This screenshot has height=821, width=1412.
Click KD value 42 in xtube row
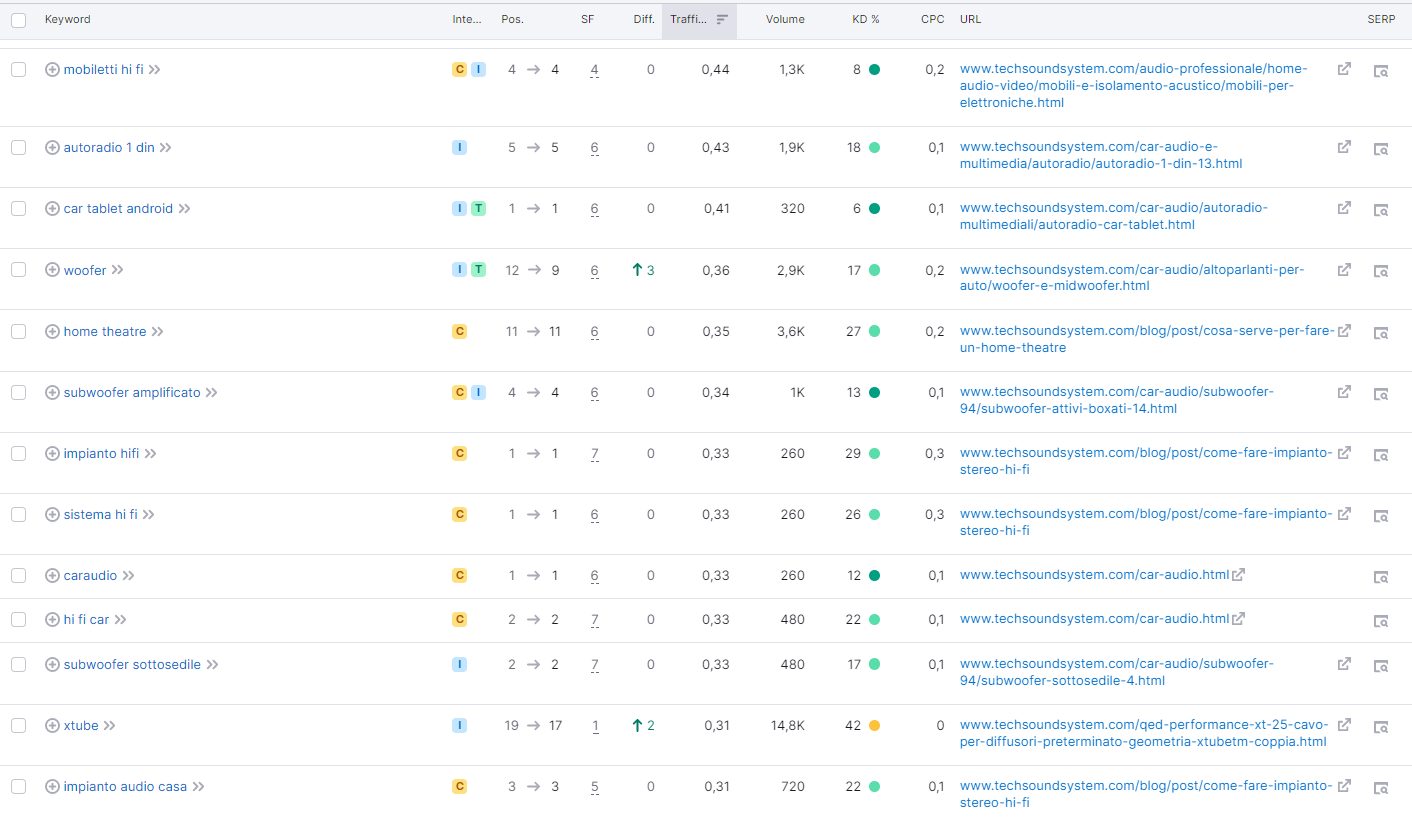pos(853,725)
